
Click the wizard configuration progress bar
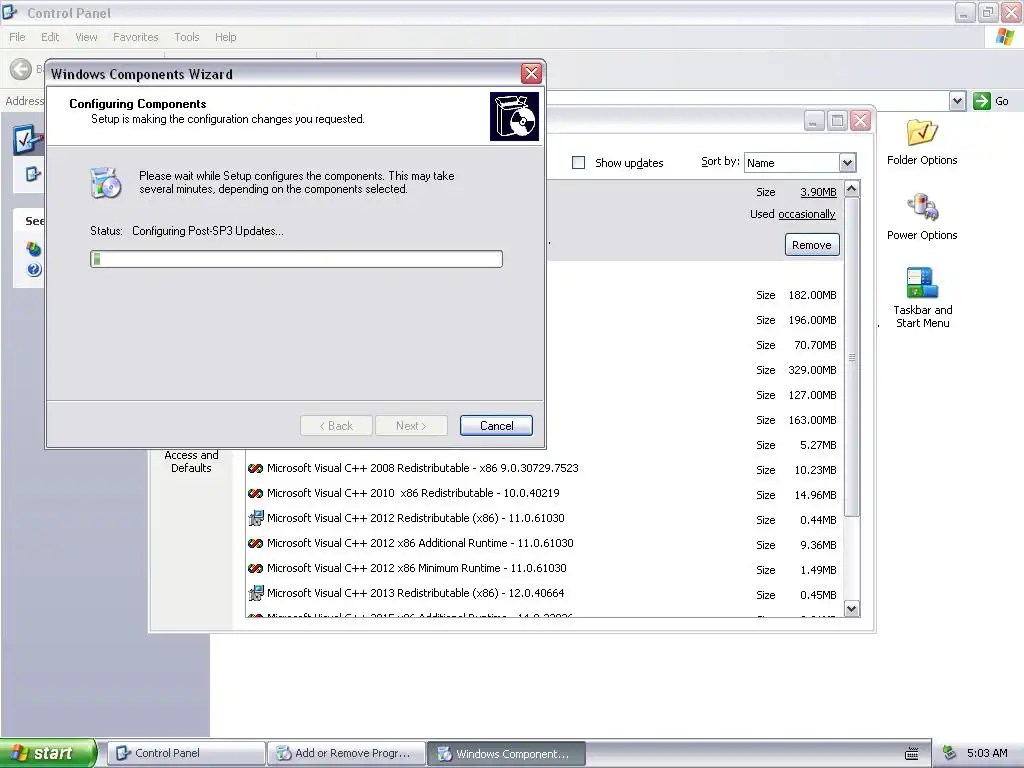click(296, 259)
